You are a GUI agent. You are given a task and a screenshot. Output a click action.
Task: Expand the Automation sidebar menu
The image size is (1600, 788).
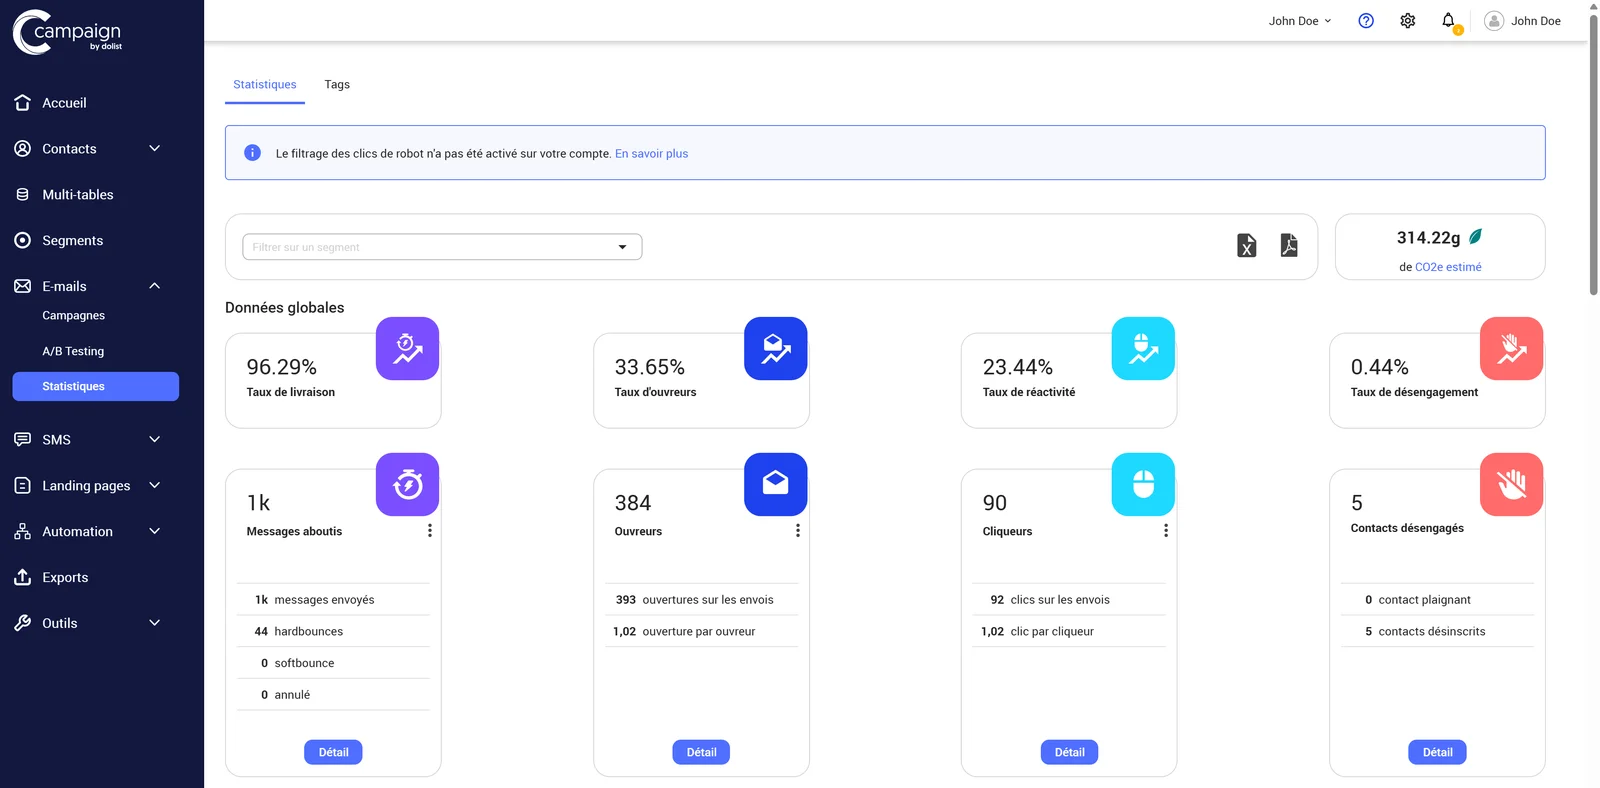click(155, 532)
